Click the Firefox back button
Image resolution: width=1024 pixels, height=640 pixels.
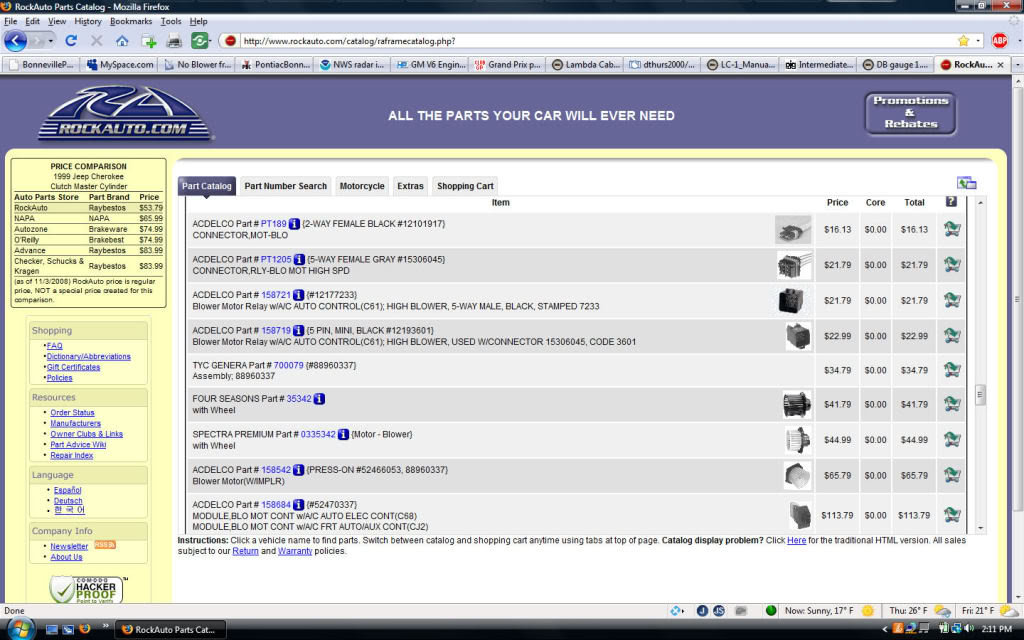[16, 40]
